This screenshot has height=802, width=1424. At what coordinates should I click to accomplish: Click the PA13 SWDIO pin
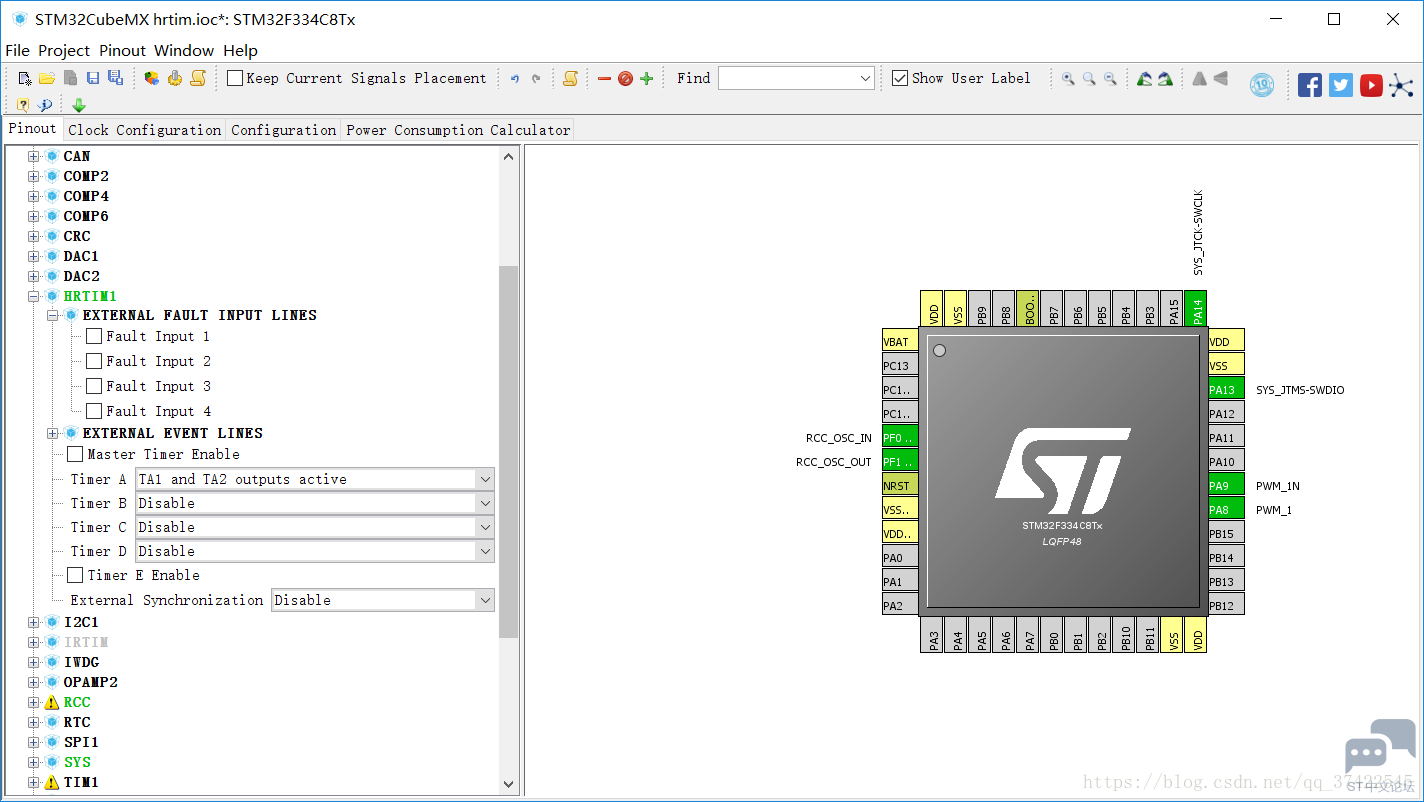click(1226, 390)
